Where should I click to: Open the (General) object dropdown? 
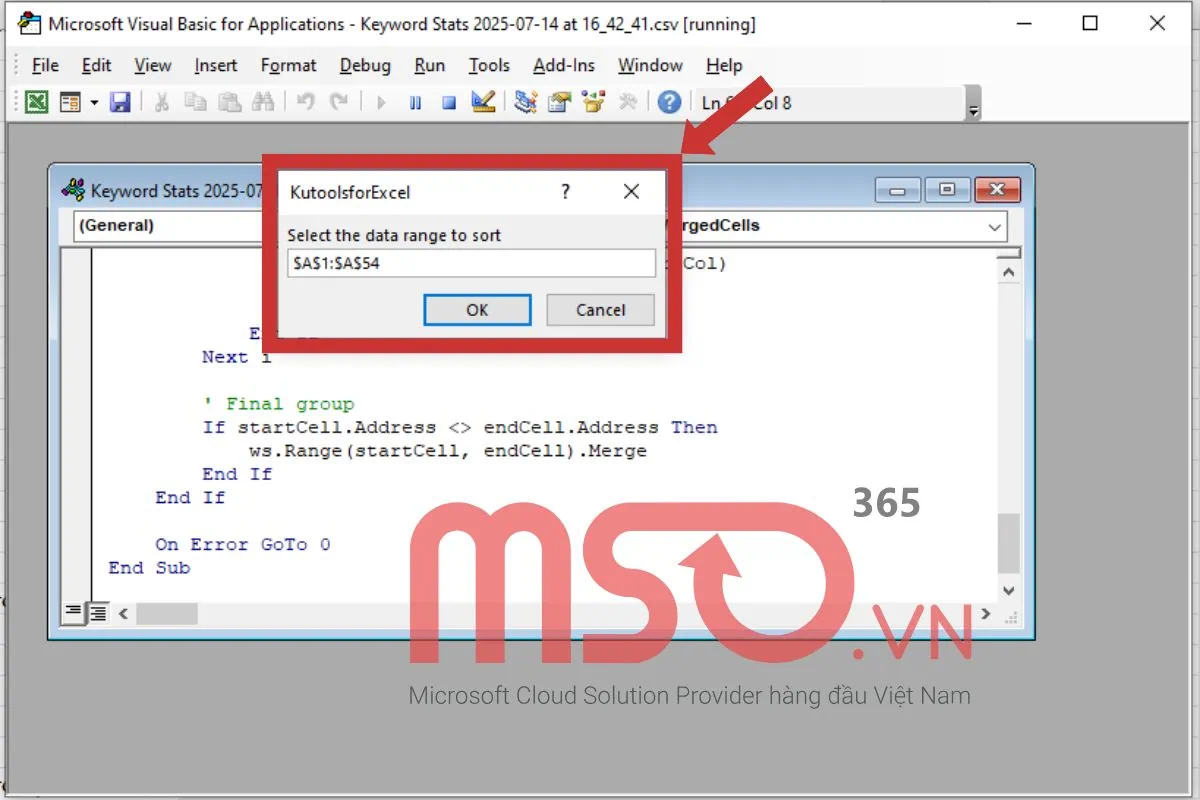coord(170,226)
